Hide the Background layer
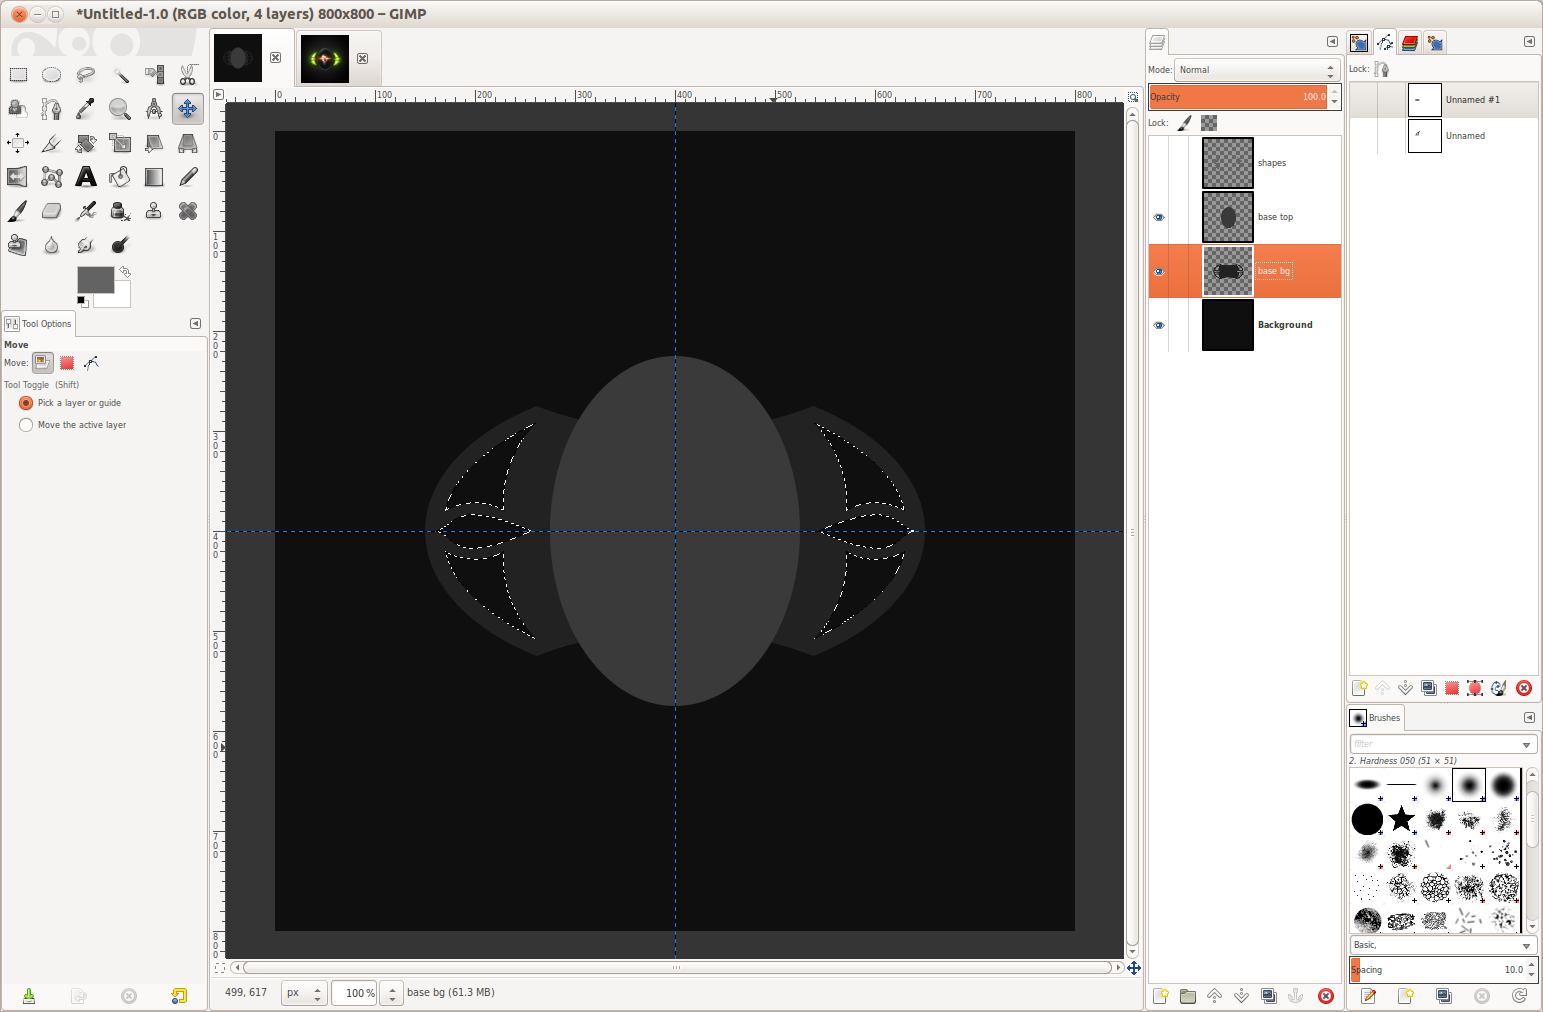The width and height of the screenshot is (1543, 1012). (1159, 325)
